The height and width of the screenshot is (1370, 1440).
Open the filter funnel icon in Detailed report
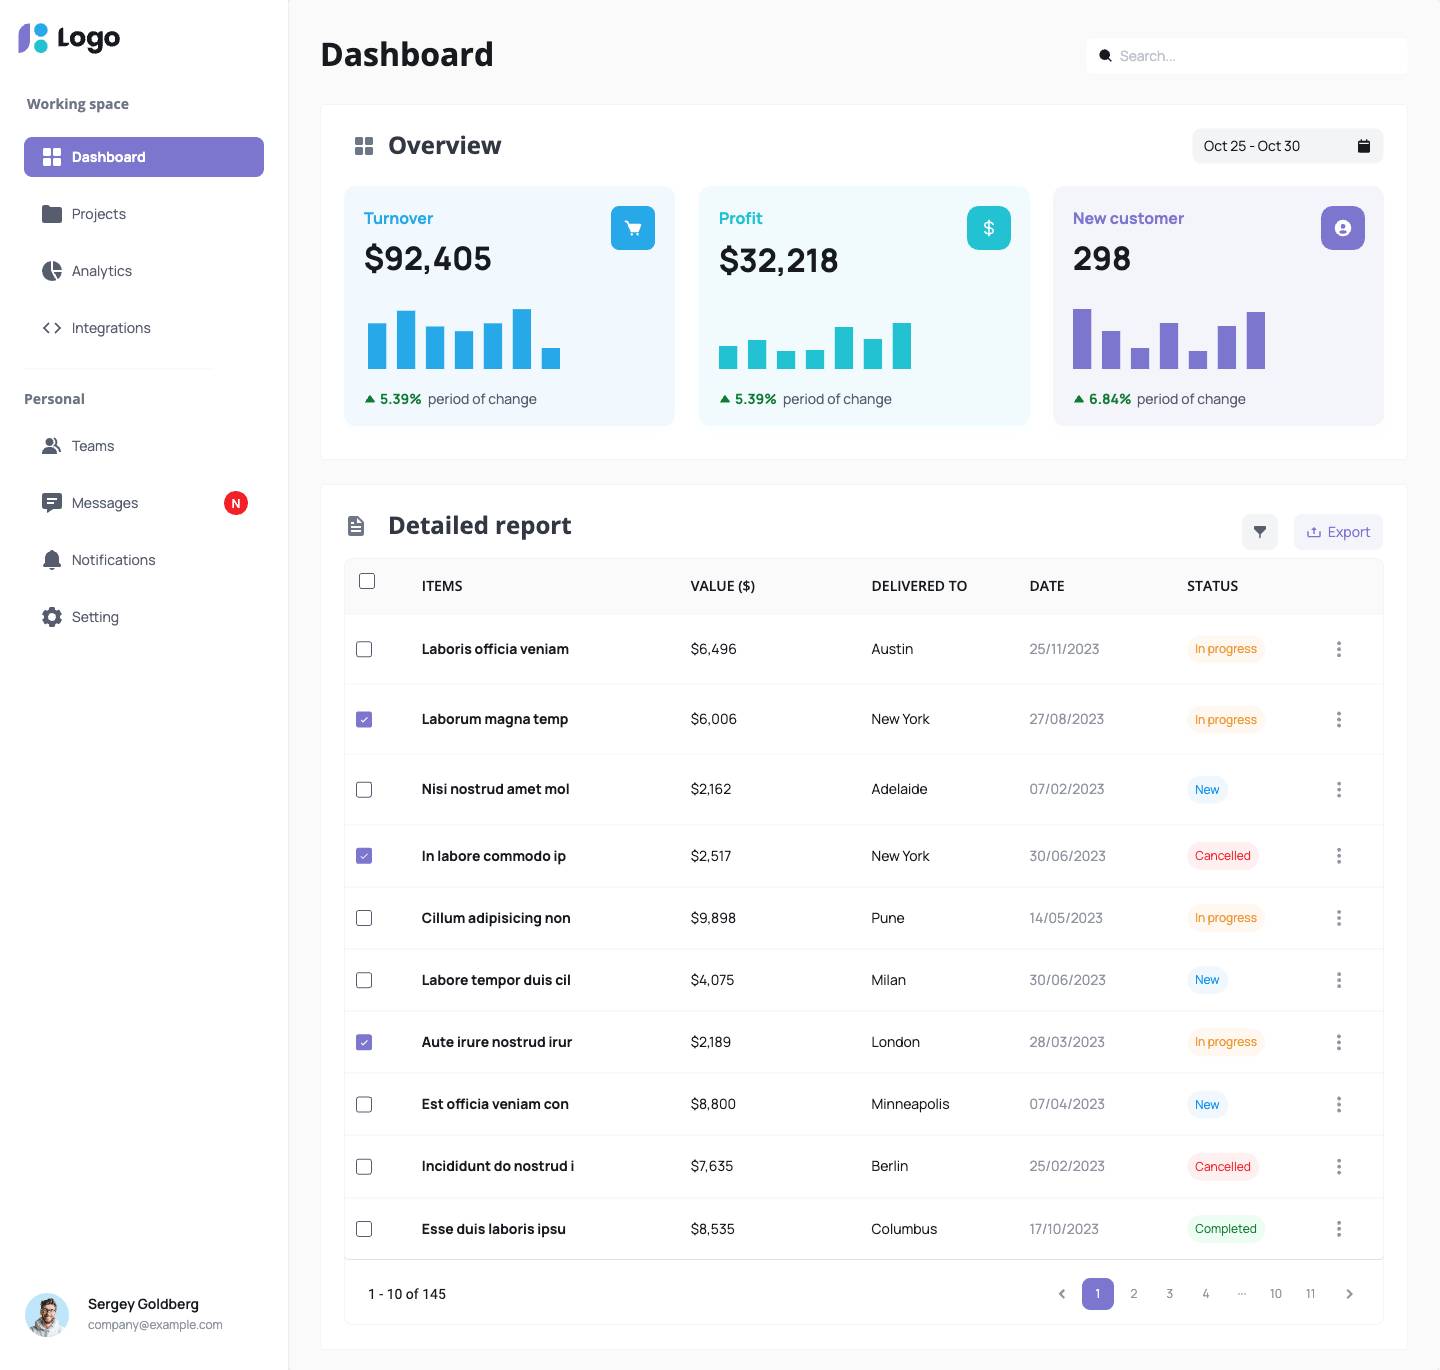click(x=1259, y=532)
